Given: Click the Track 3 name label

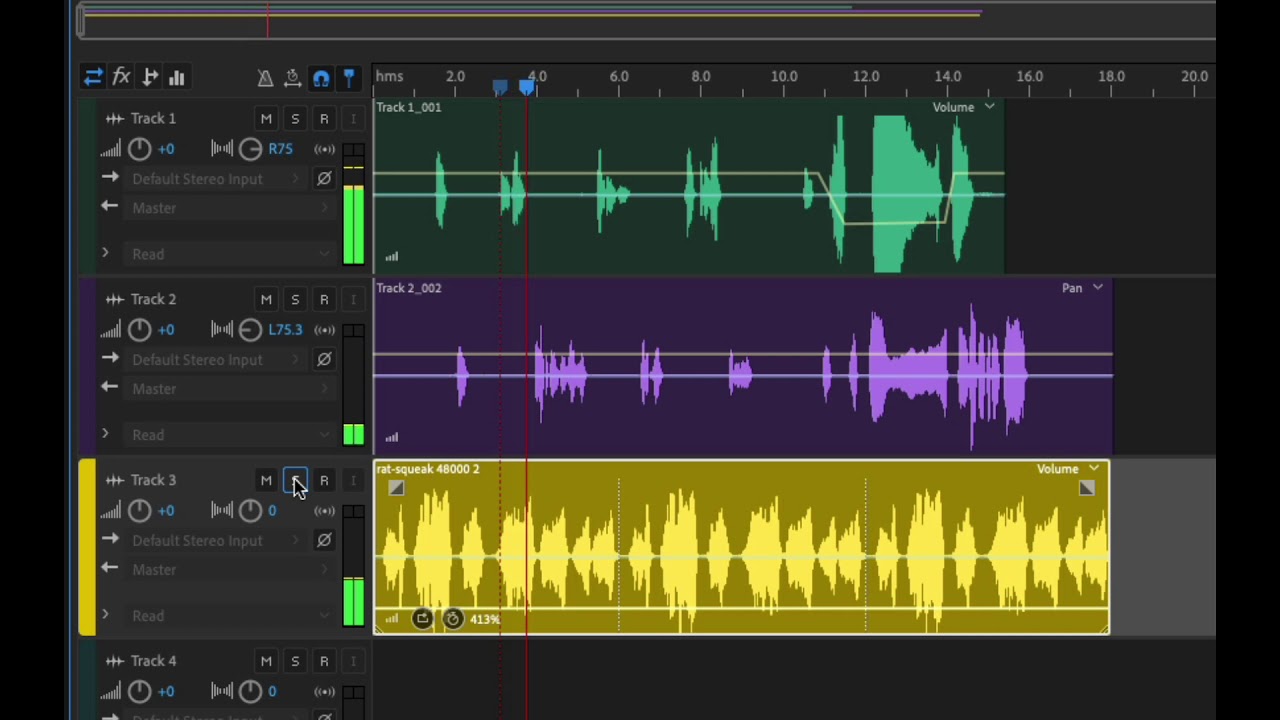Looking at the screenshot, I should 153,480.
